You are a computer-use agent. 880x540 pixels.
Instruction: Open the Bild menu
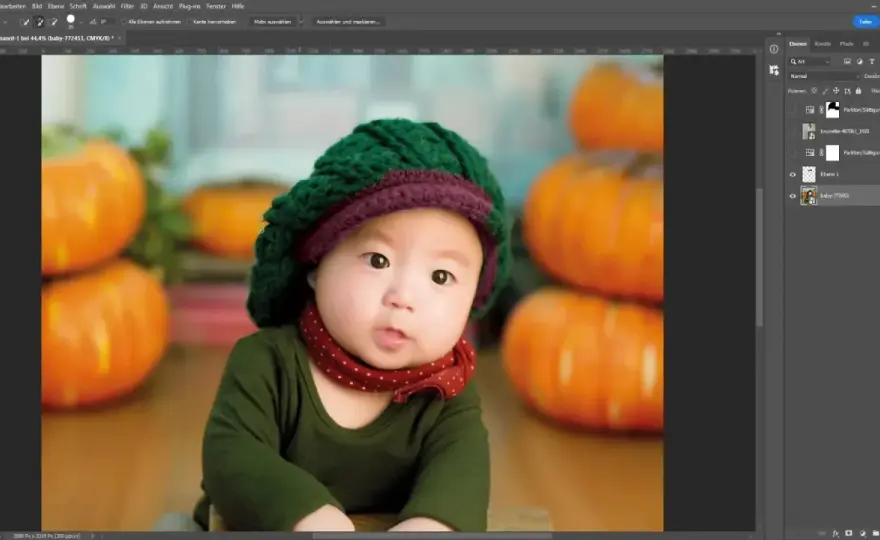[x=36, y=6]
